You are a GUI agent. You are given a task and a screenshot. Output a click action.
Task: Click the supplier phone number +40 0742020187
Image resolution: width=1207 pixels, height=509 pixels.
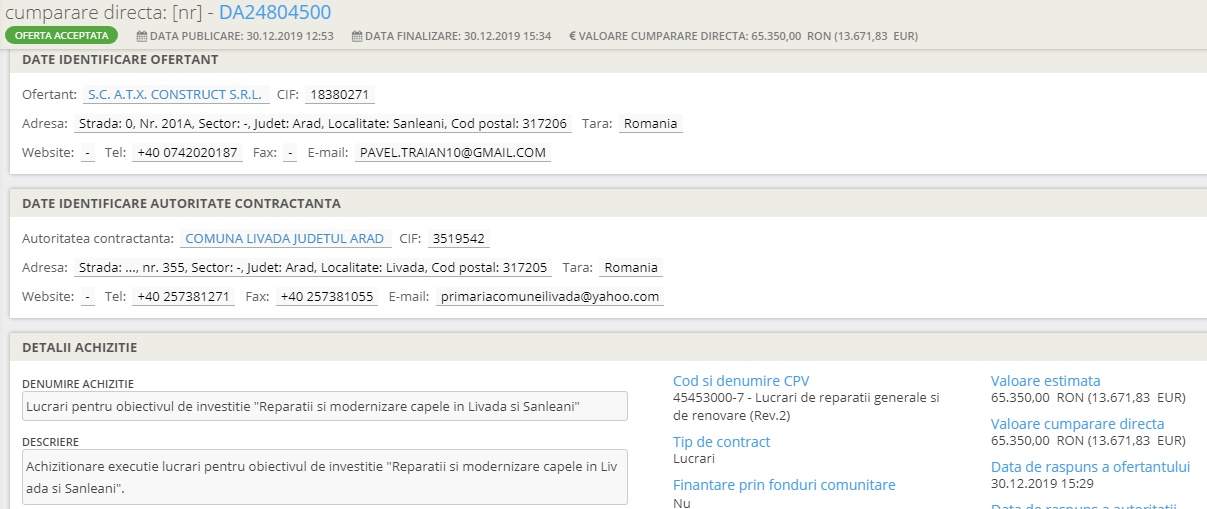[x=187, y=153]
